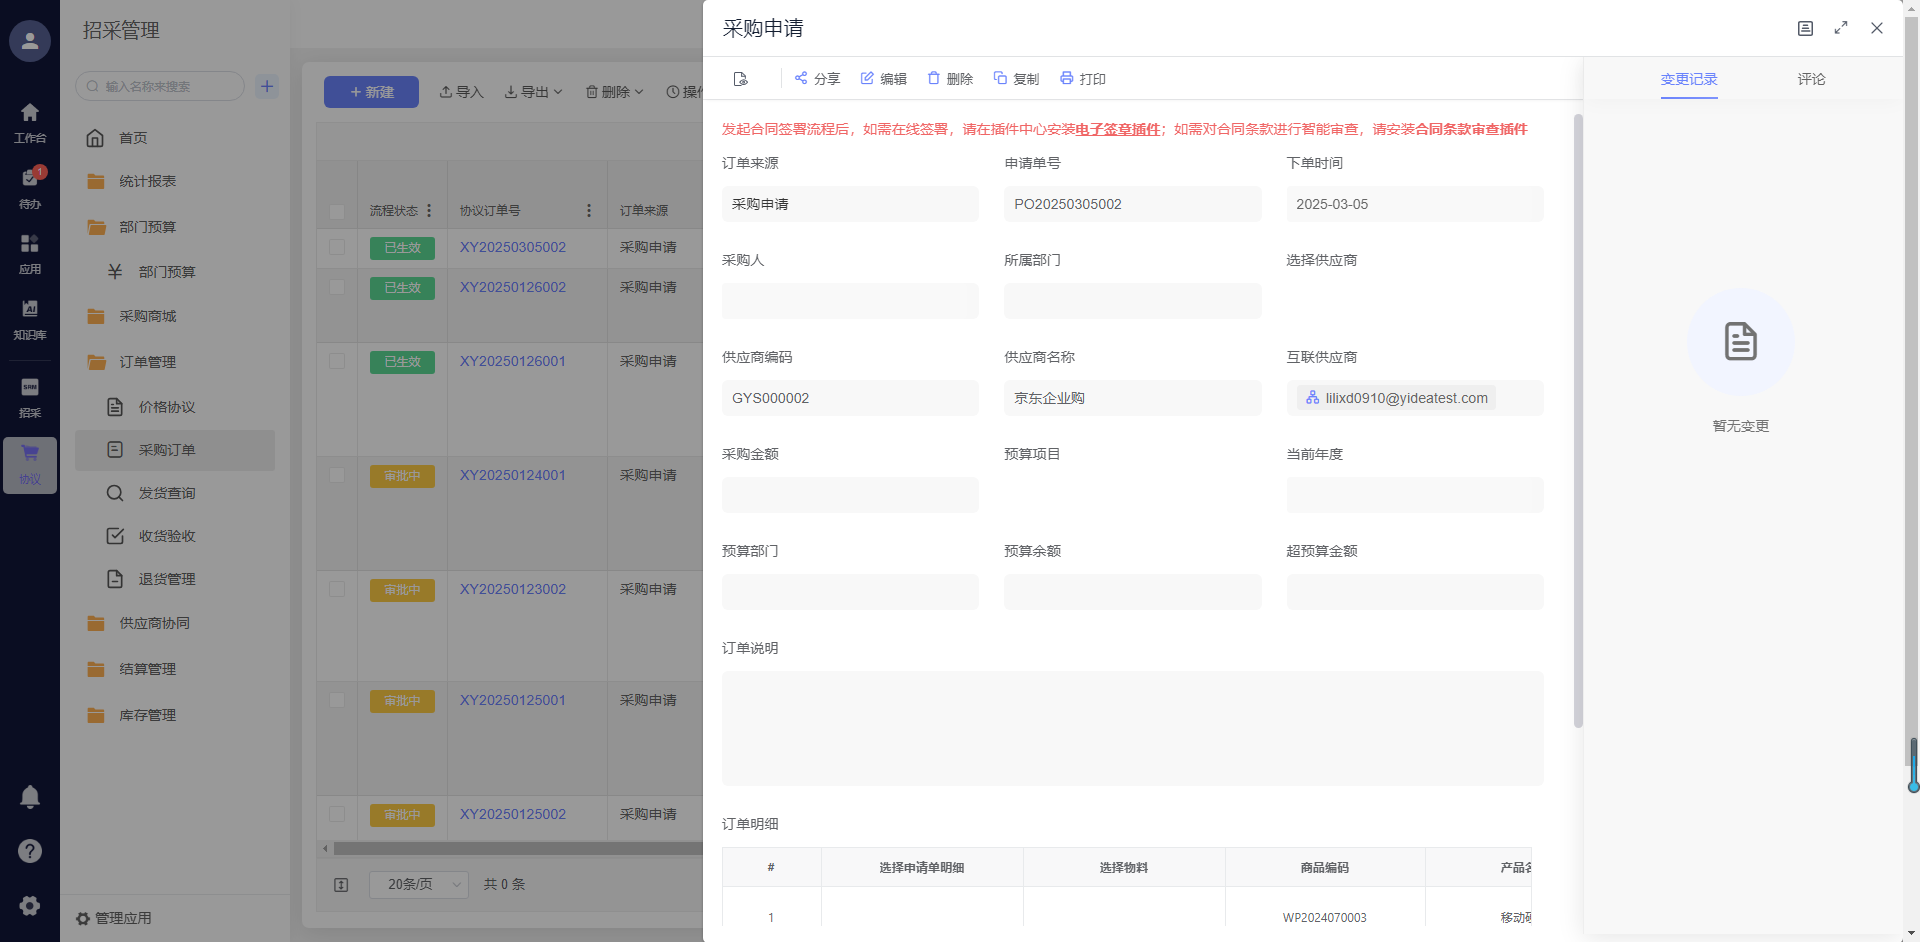Click the detail form's vertical scrollbar
Image resolution: width=1920 pixels, height=942 pixels.
(1578, 420)
